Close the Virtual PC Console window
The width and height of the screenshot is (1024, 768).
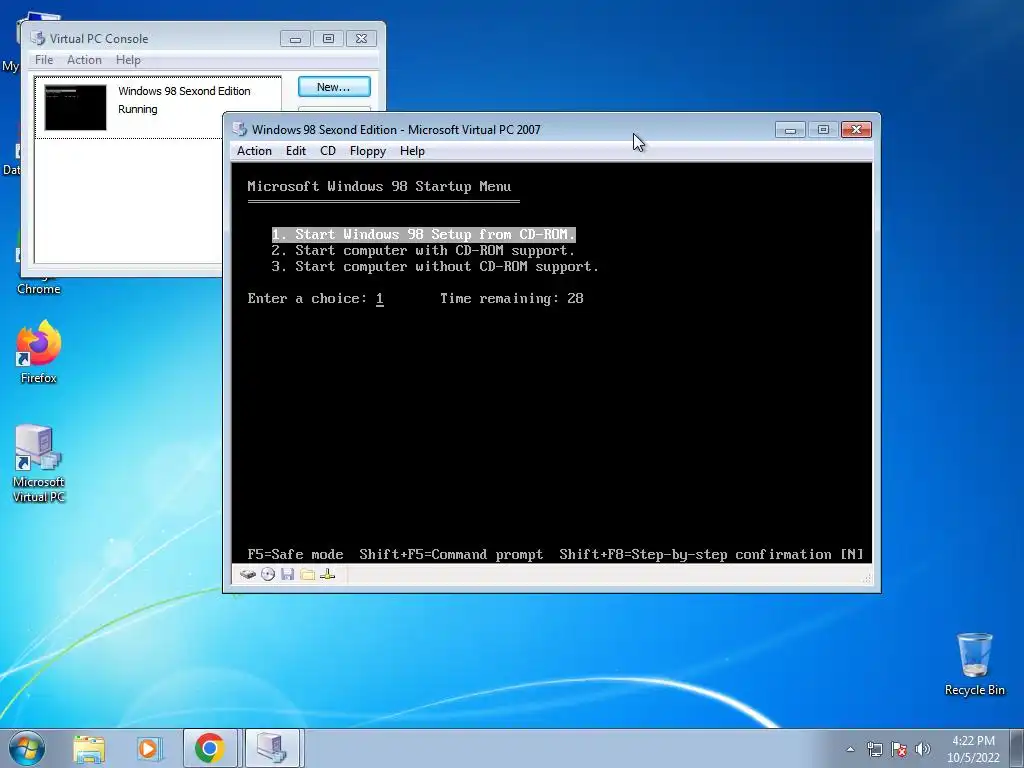coord(361,39)
